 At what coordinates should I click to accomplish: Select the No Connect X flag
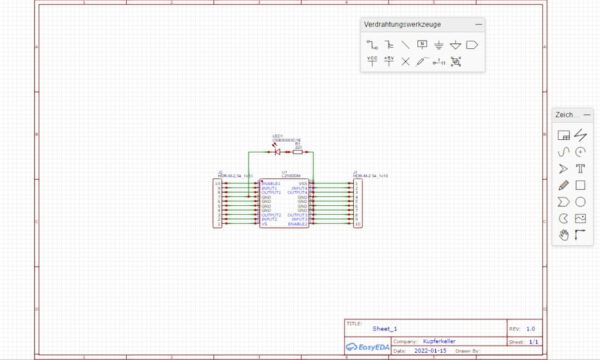405,62
